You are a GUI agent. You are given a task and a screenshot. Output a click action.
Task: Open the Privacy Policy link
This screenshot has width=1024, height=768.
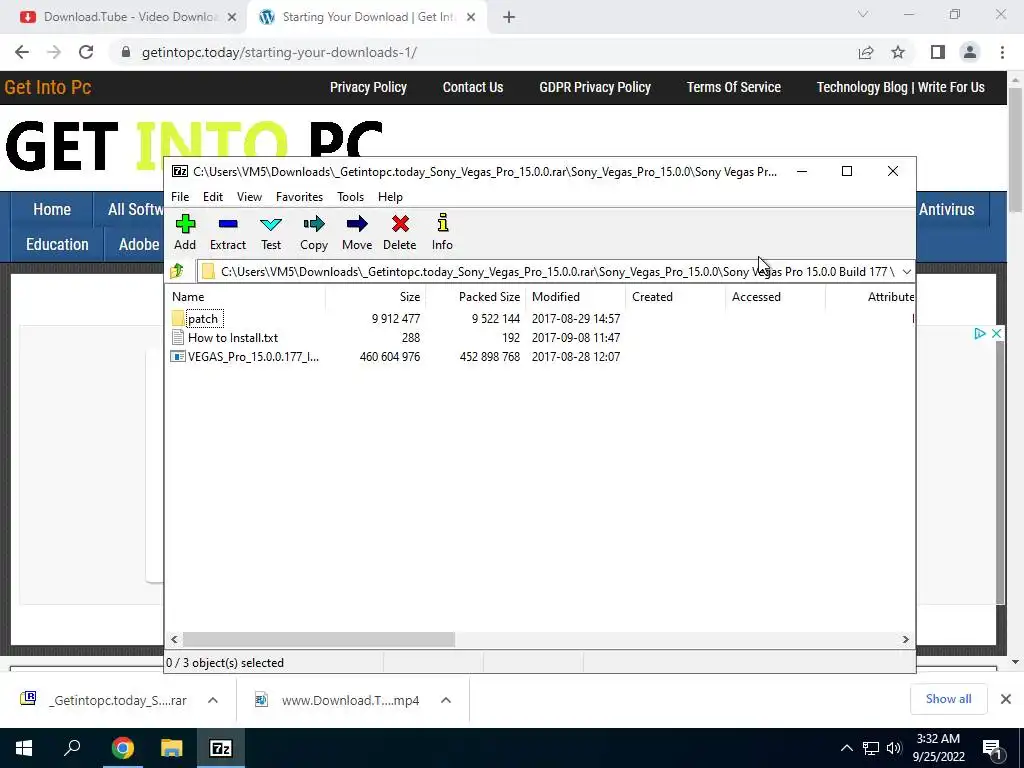(368, 88)
